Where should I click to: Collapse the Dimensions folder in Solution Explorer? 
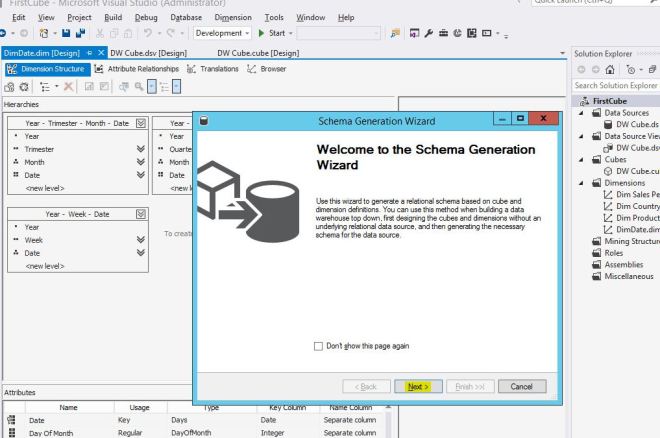click(581, 183)
